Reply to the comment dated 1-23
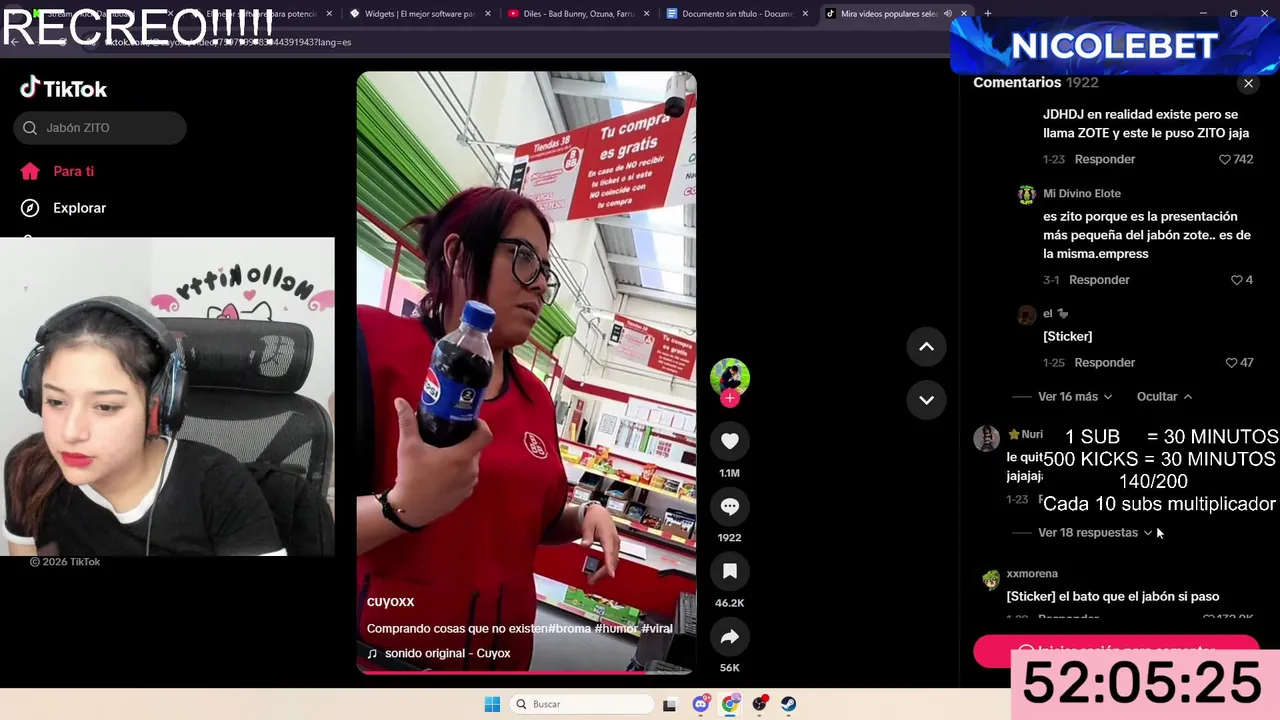 click(1105, 159)
